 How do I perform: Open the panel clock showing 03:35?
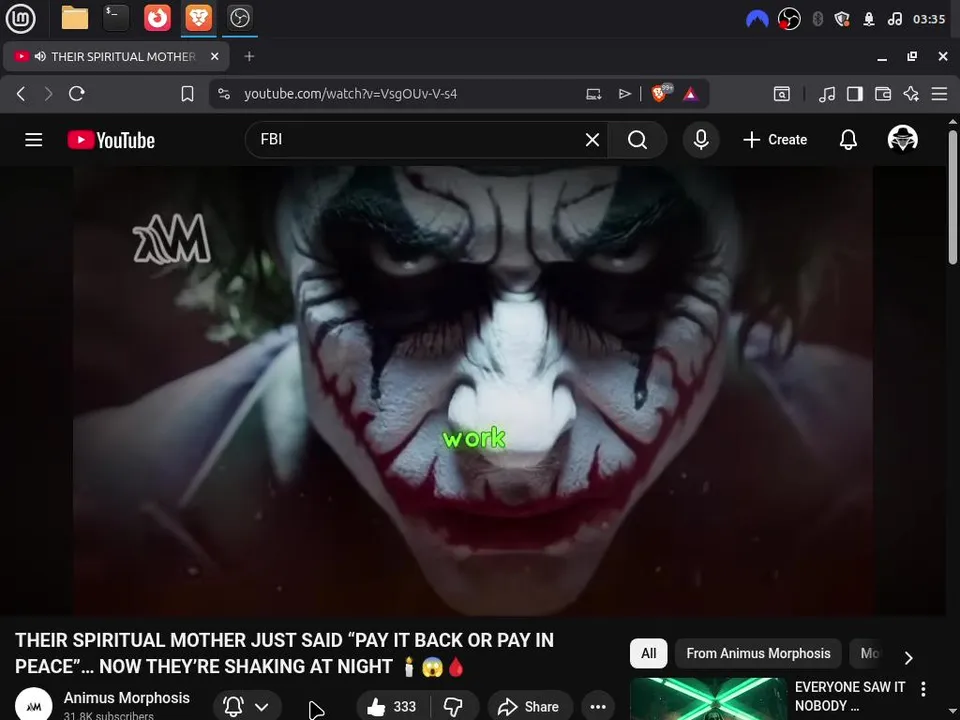929,19
